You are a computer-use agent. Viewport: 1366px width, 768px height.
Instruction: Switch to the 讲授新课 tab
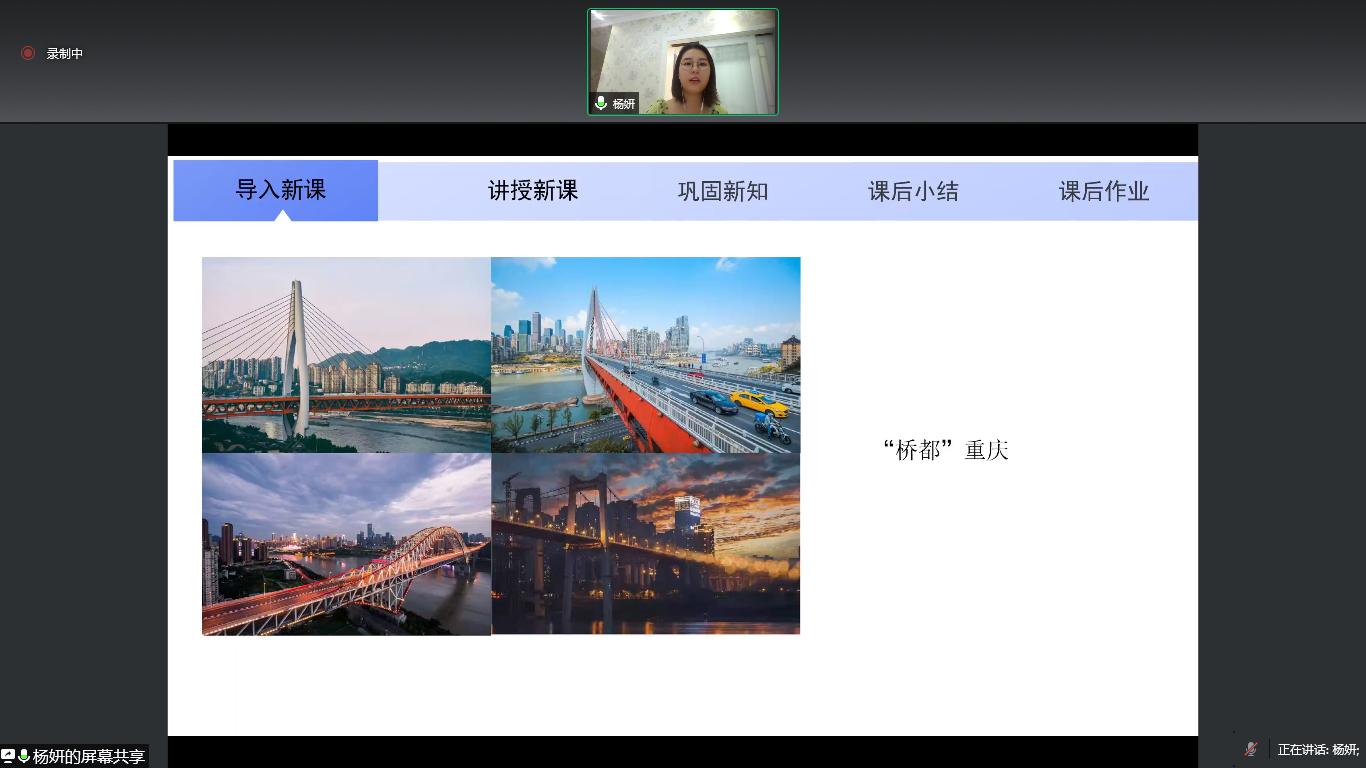(x=533, y=191)
